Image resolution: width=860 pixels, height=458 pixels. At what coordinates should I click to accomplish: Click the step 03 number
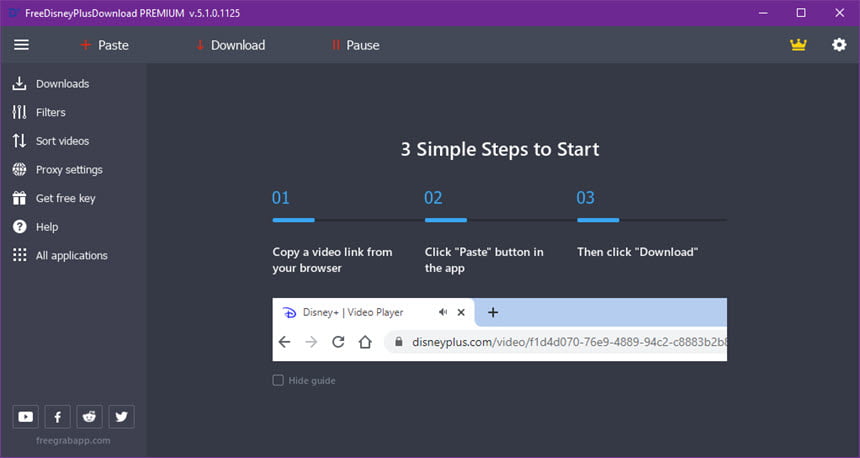click(x=585, y=197)
